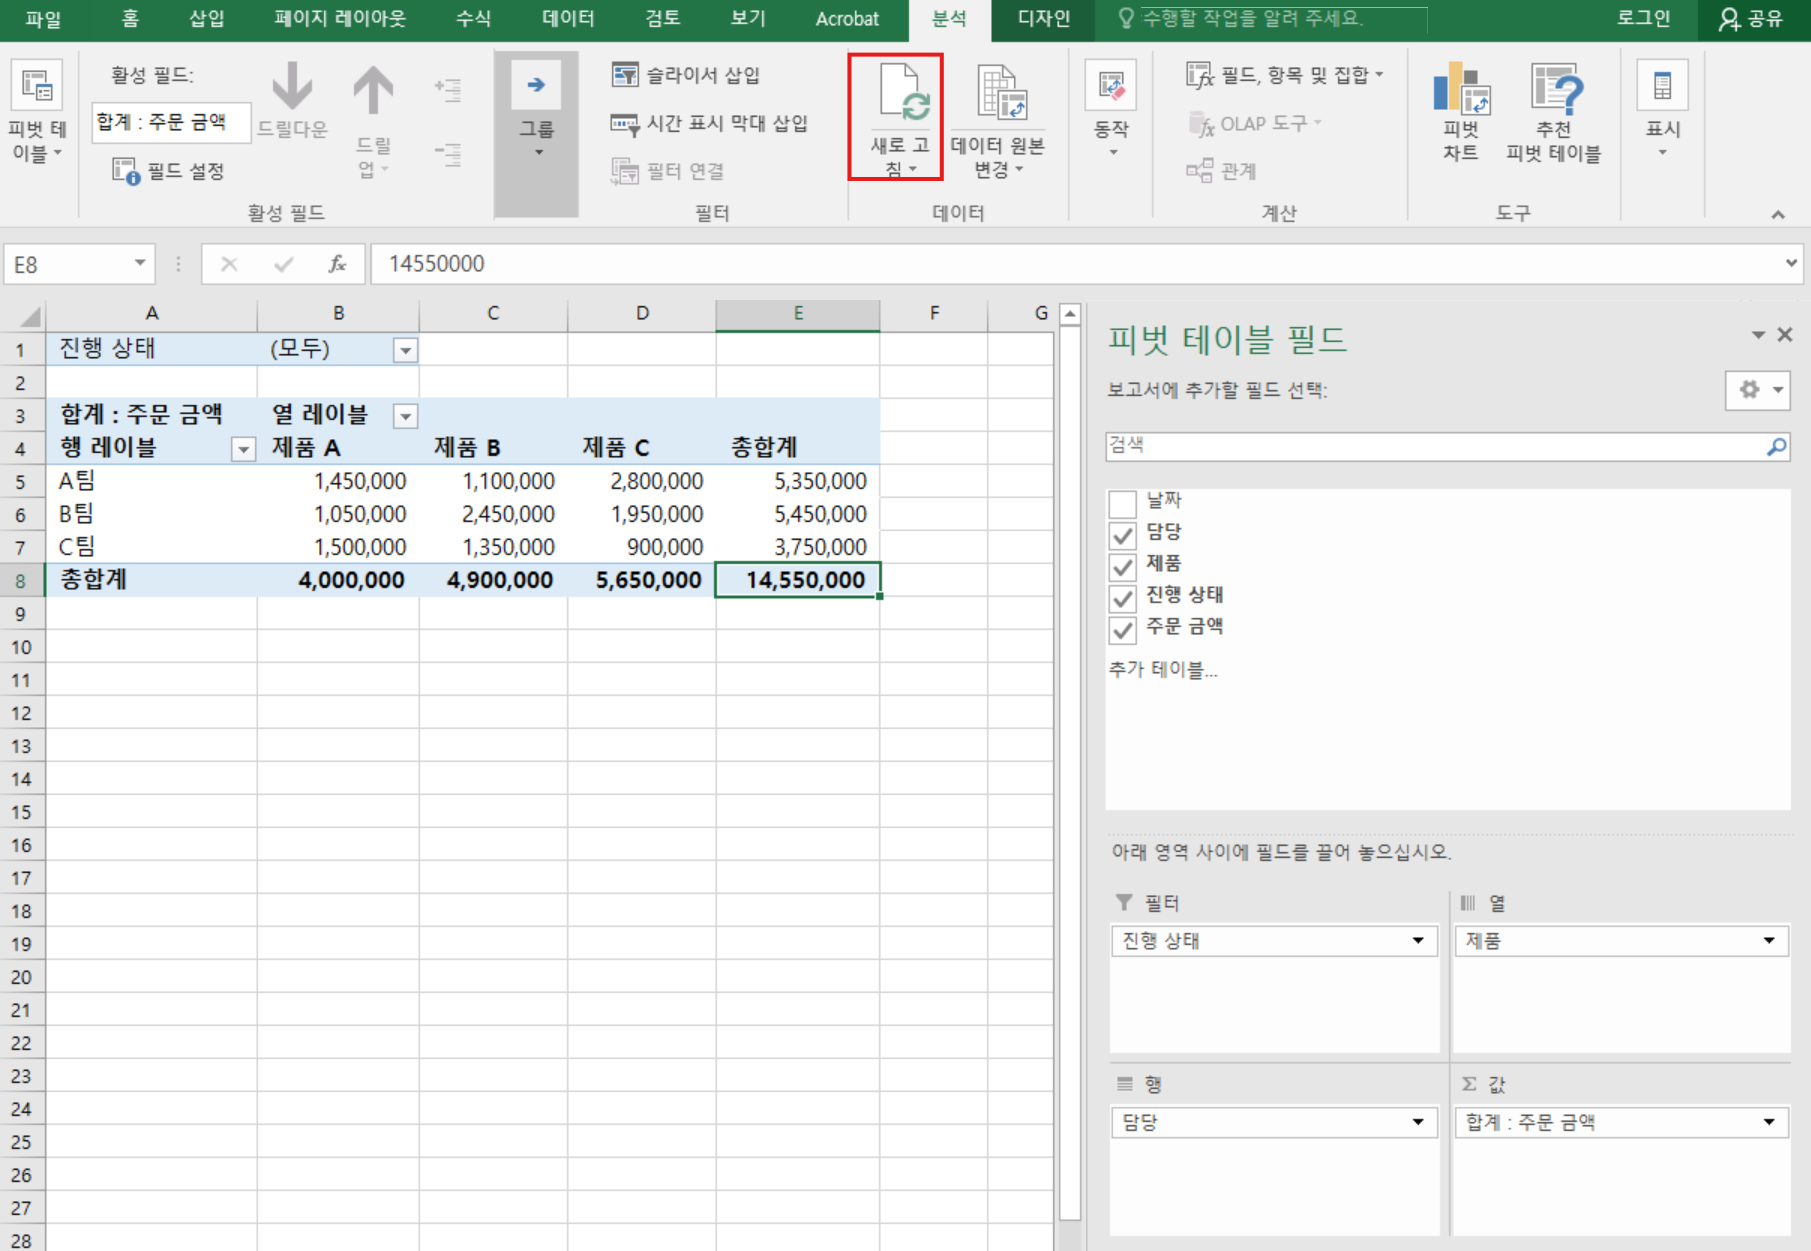This screenshot has height=1251, width=1811.
Task: Open 추천 피벗 테이블 icon
Action: tap(1556, 88)
